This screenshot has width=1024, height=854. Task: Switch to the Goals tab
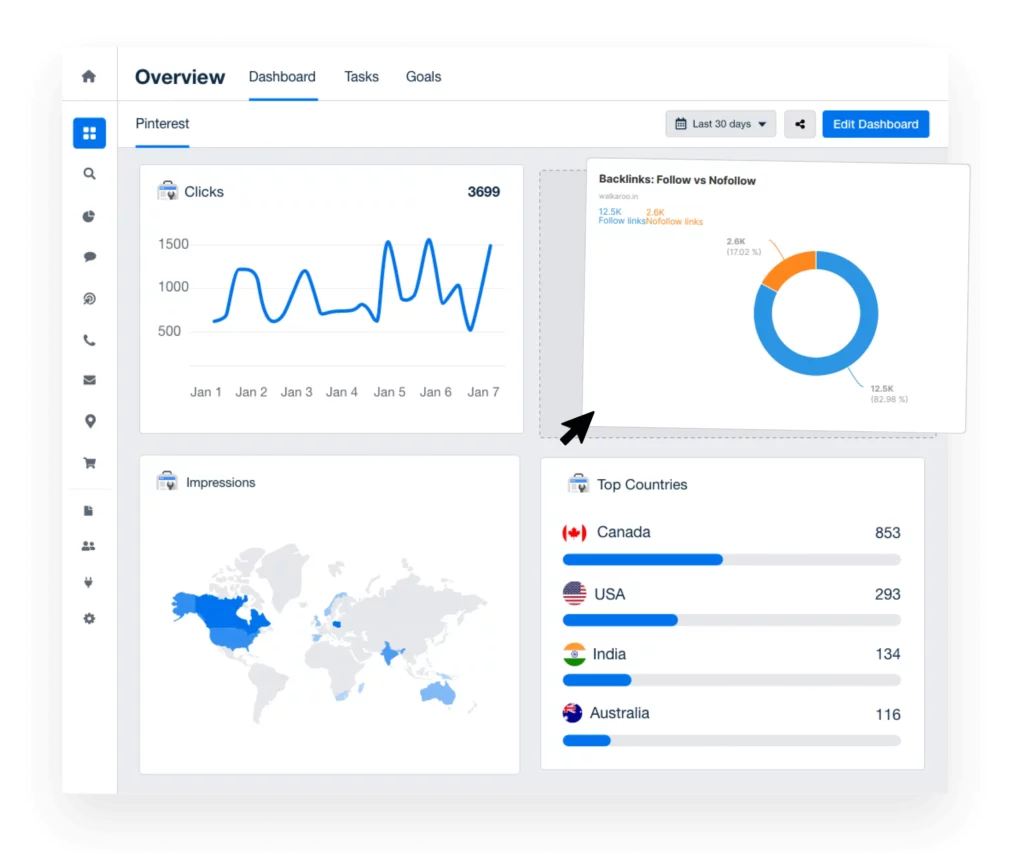pos(423,77)
